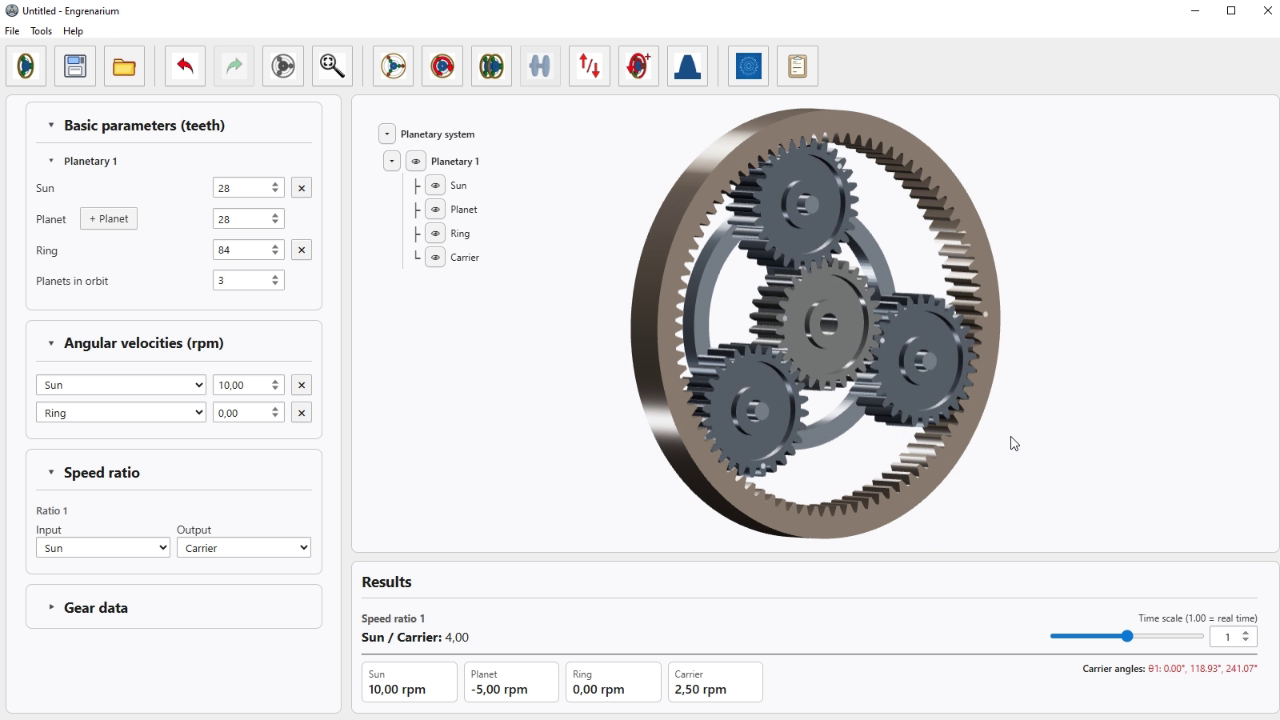This screenshot has height=720, width=1280.
Task: Remove the Sun teeth row with X
Action: [301, 188]
